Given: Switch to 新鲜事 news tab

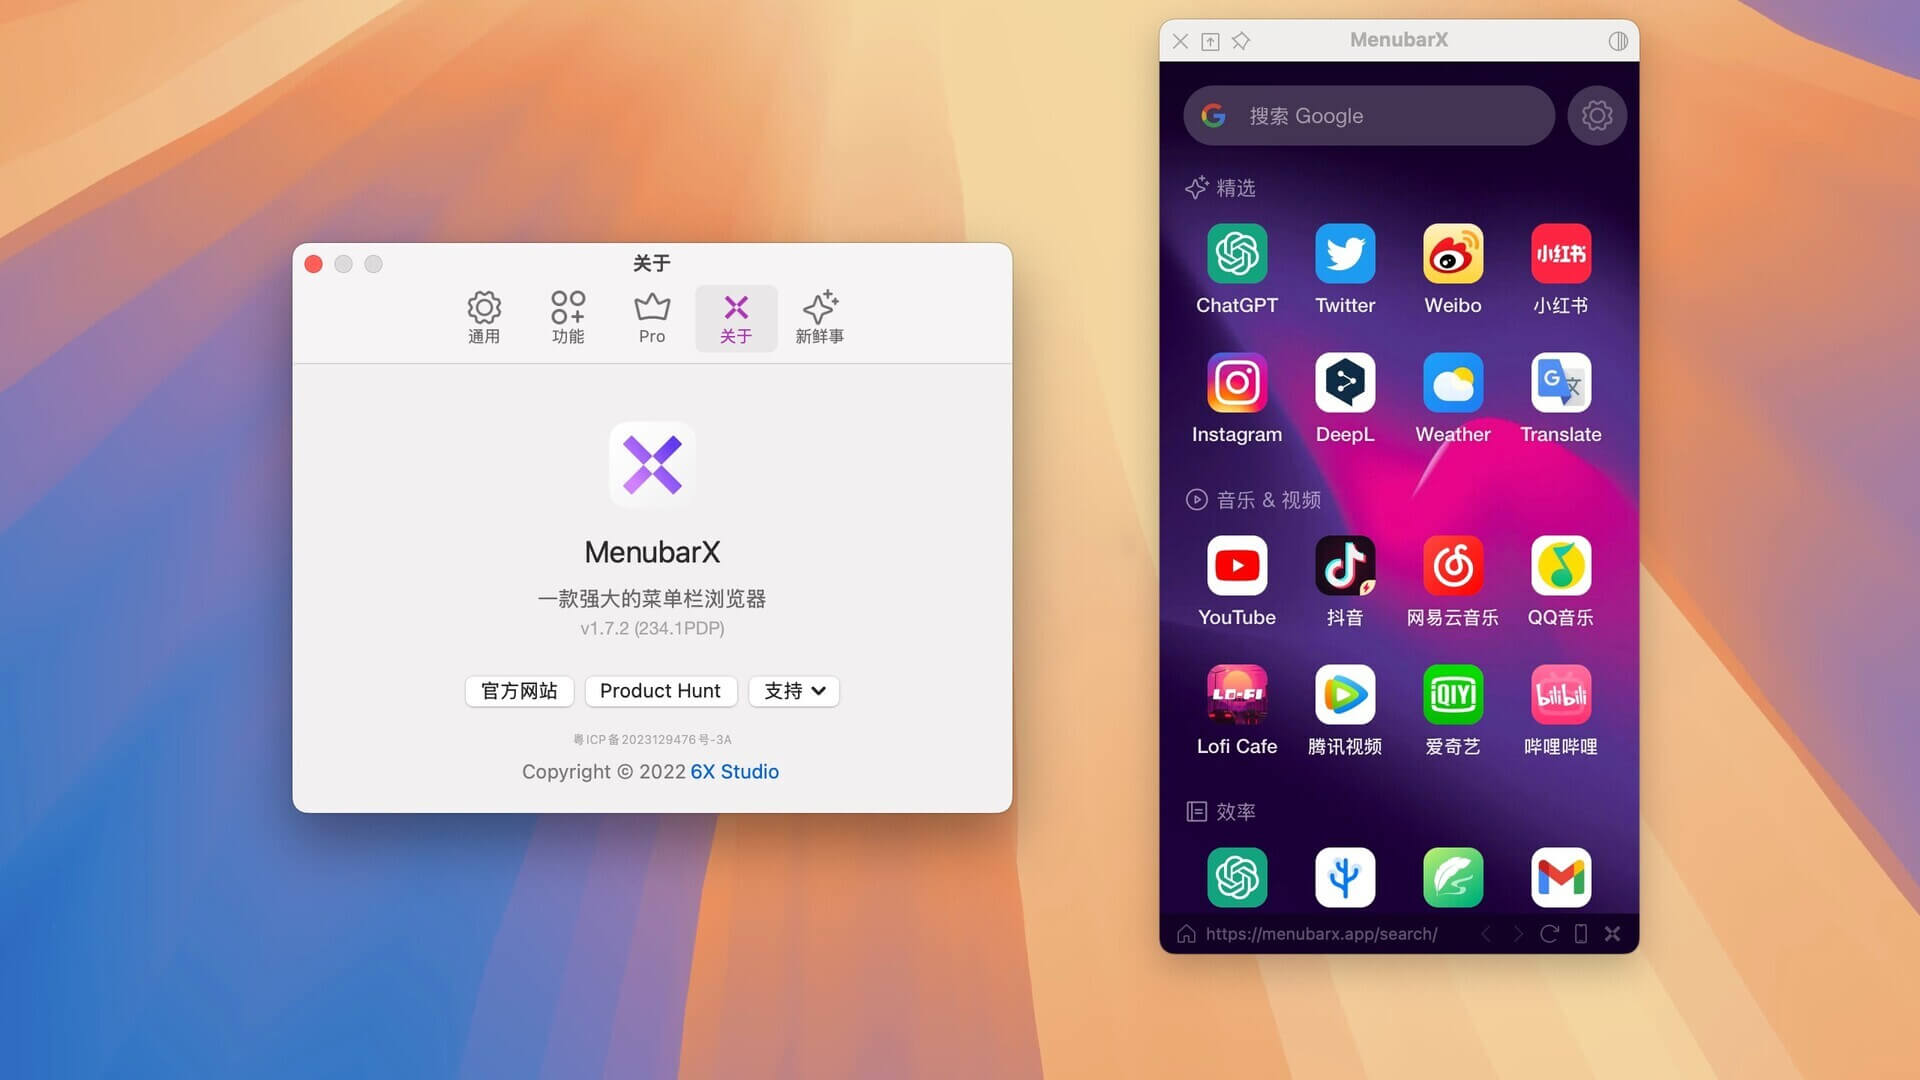Looking at the screenshot, I should [x=819, y=316].
